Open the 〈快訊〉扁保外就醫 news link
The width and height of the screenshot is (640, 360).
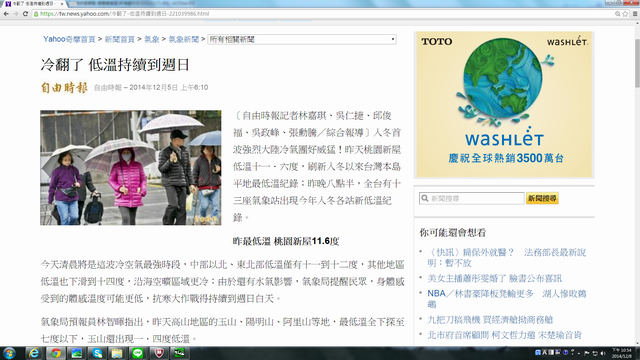(507, 258)
